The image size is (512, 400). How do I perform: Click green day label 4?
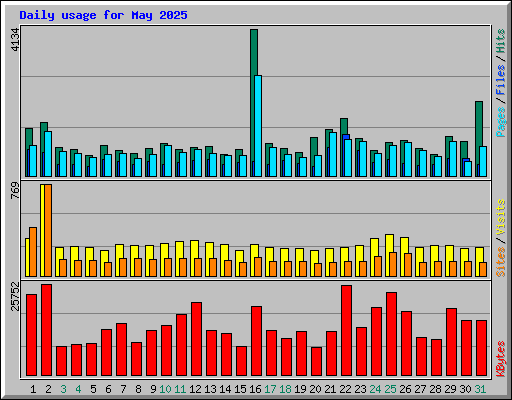(78, 389)
